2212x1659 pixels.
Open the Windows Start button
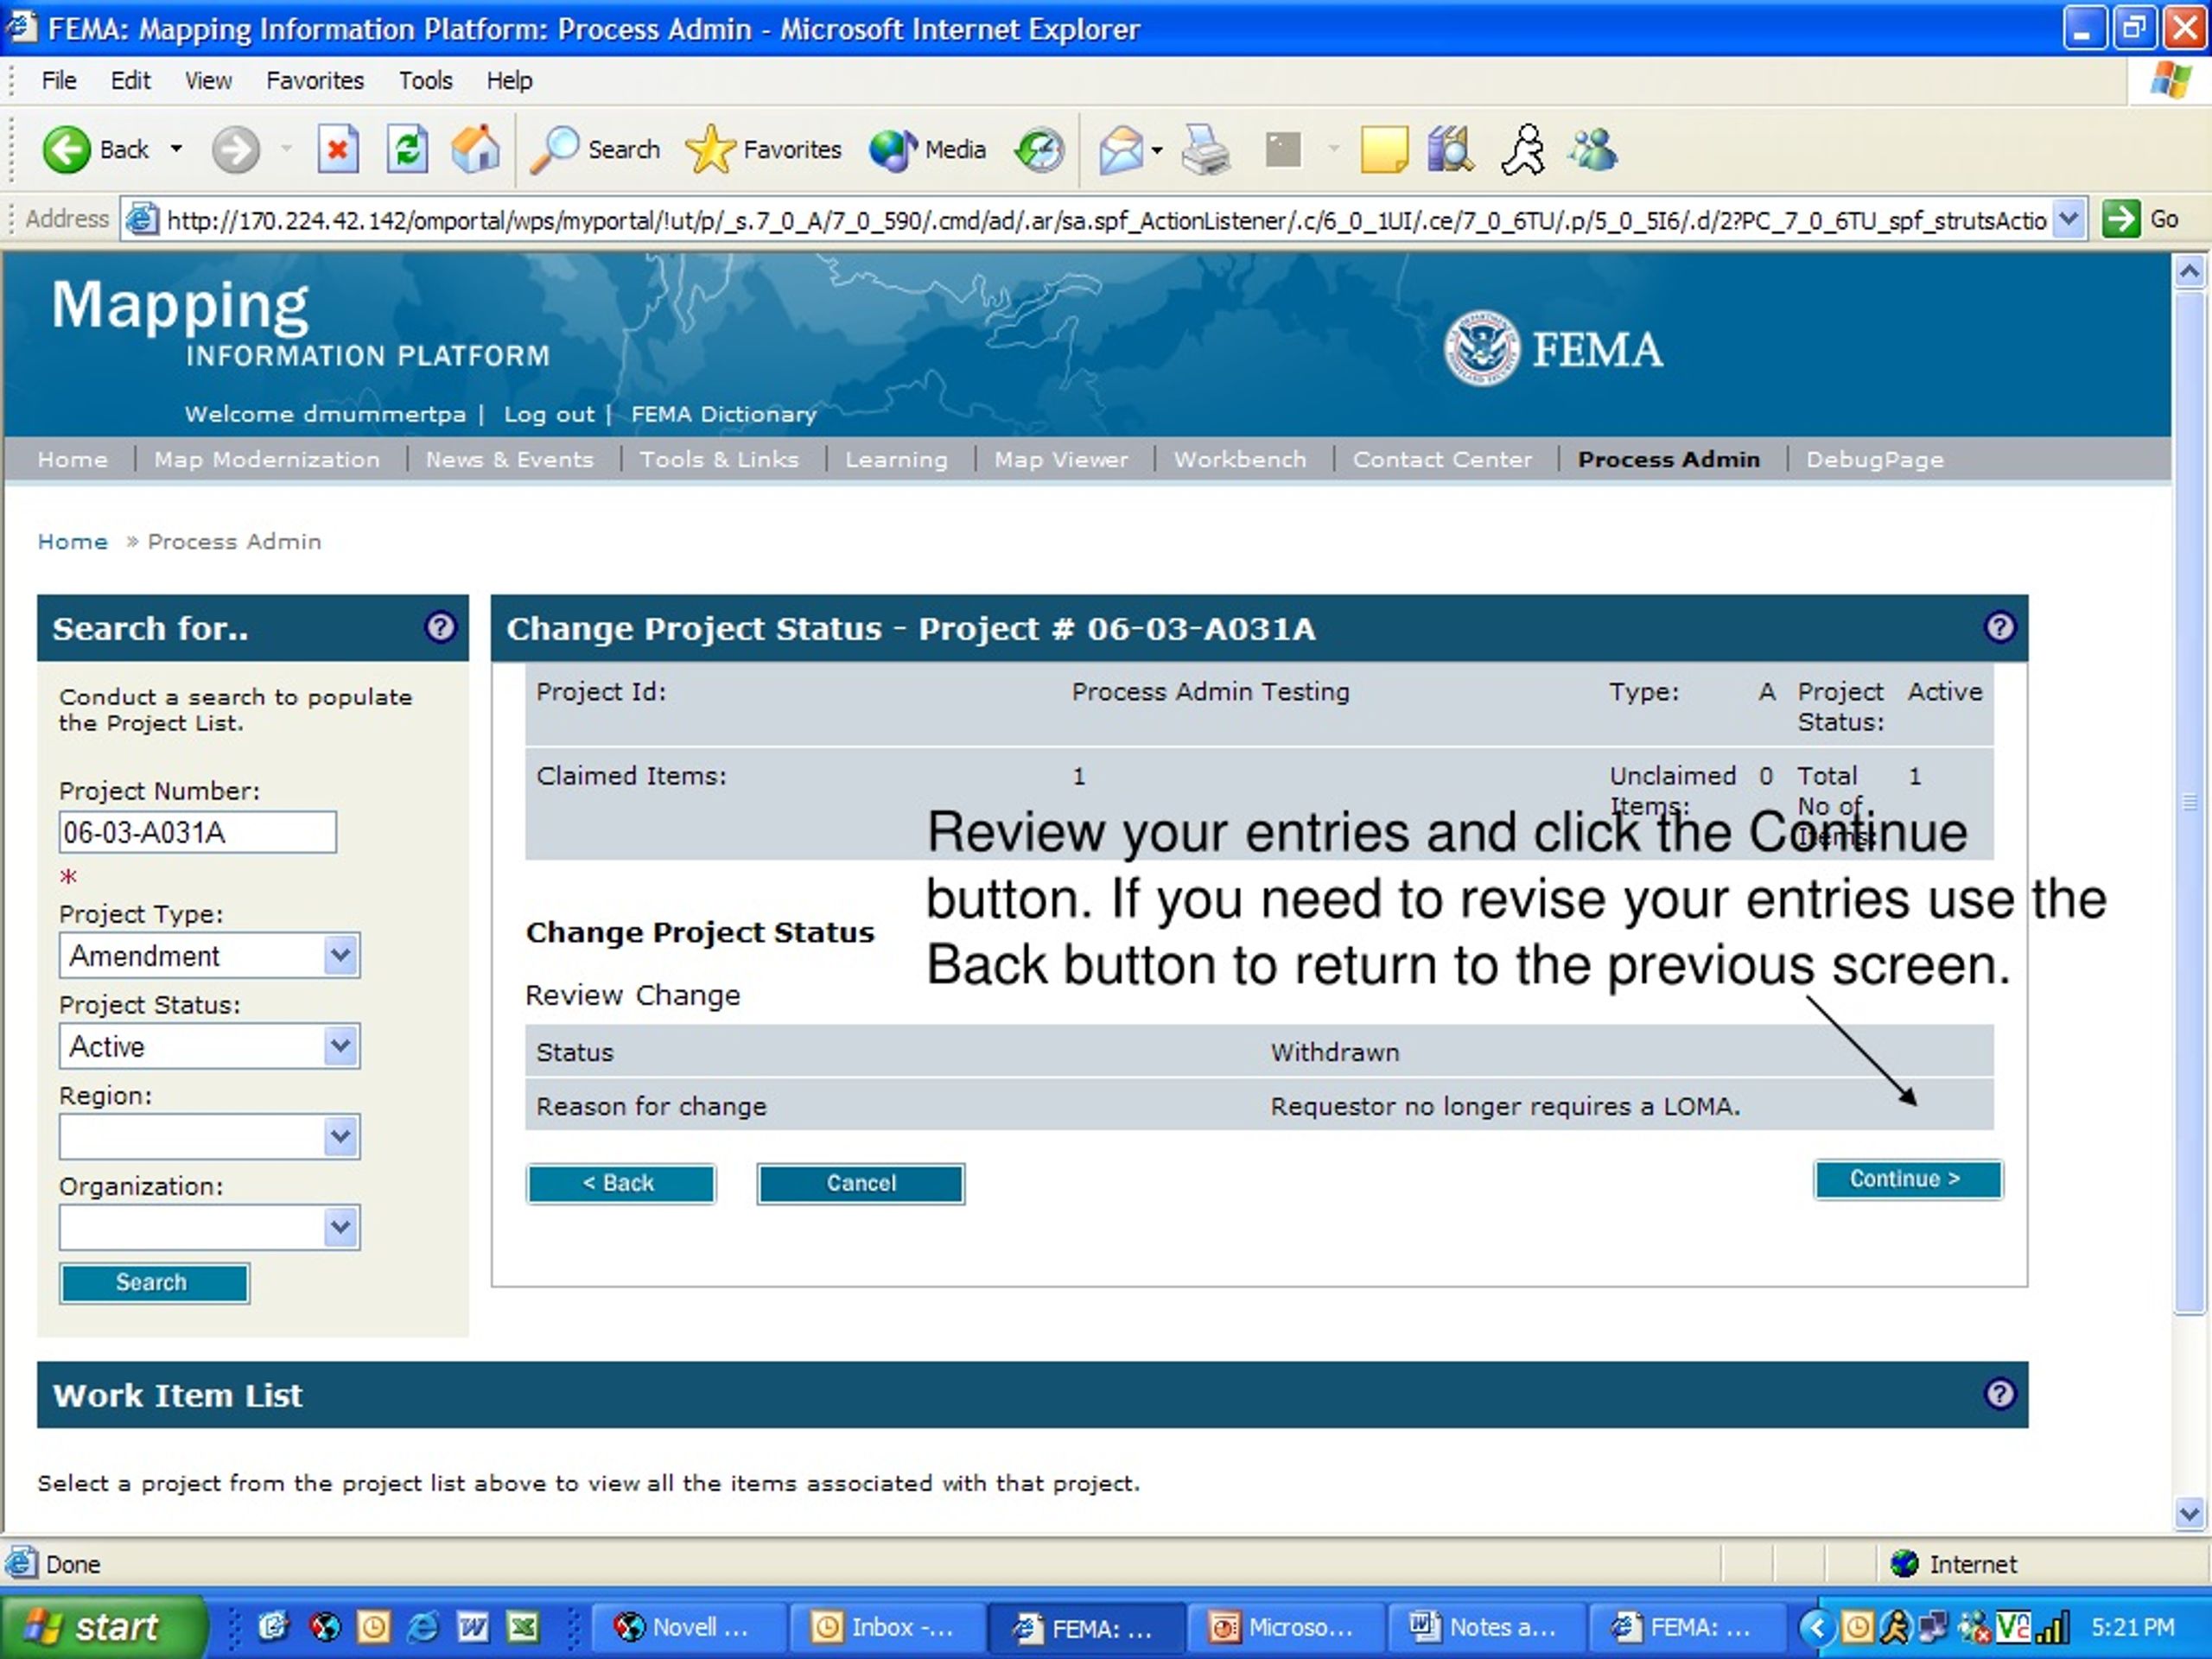(103, 1627)
